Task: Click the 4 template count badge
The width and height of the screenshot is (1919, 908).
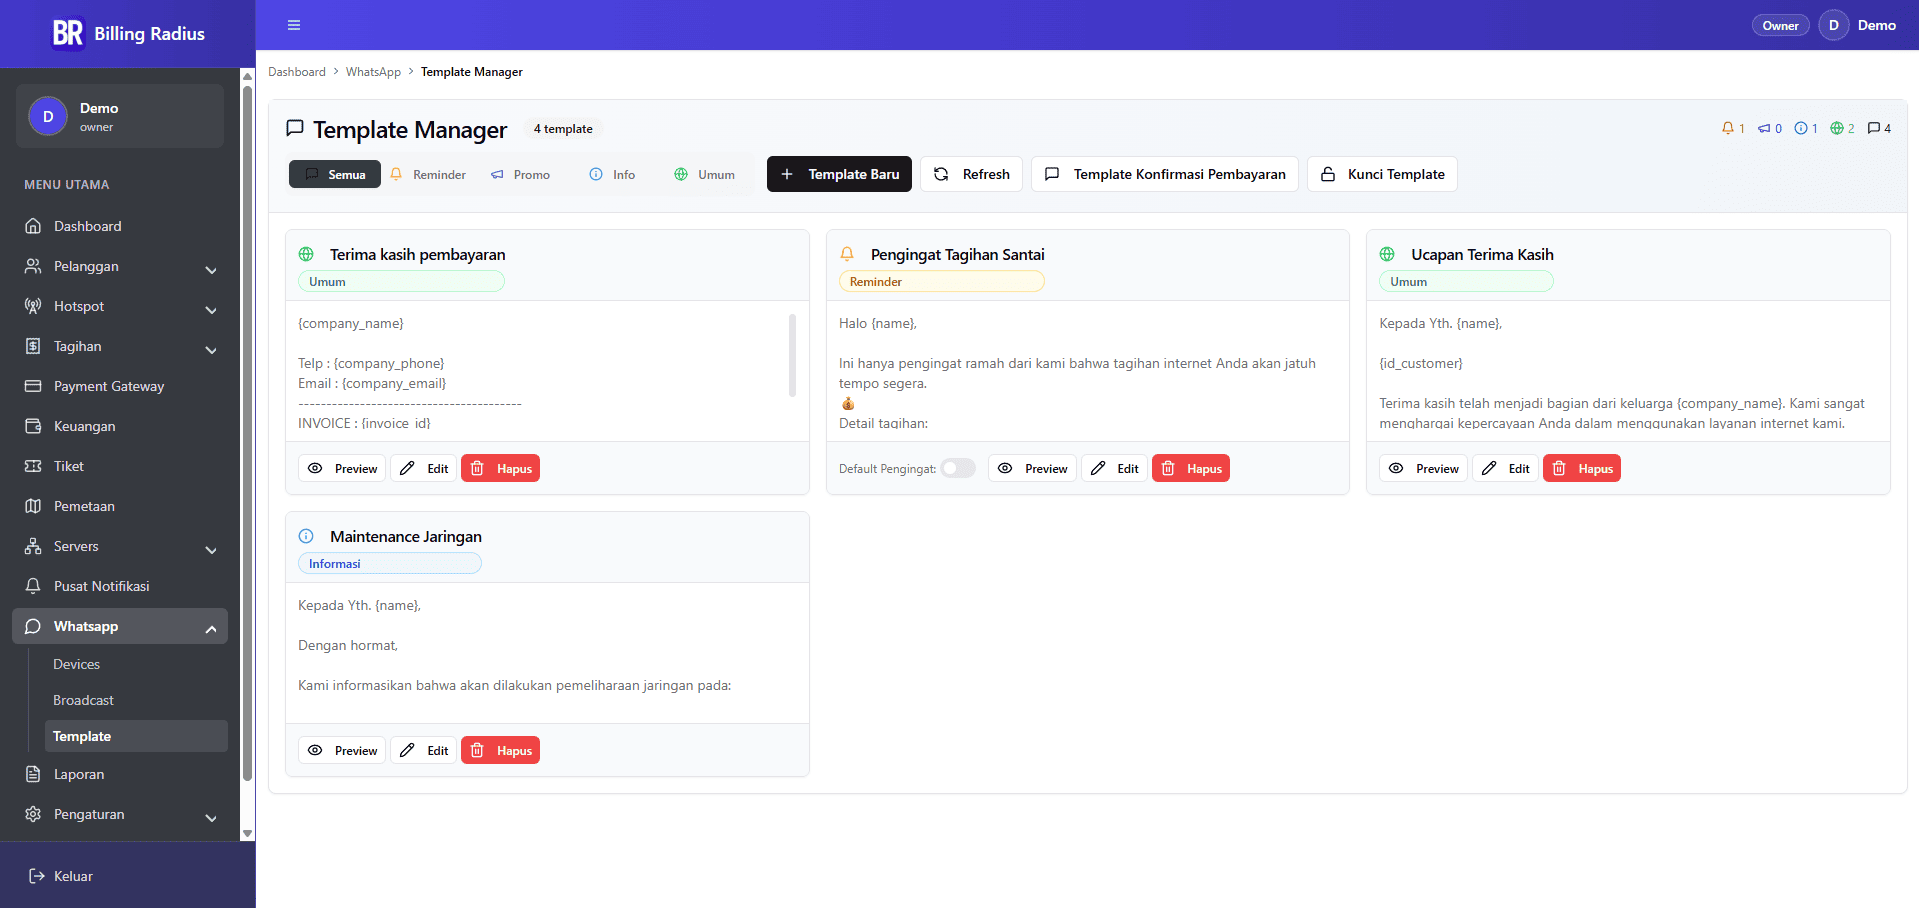Action: point(563,129)
